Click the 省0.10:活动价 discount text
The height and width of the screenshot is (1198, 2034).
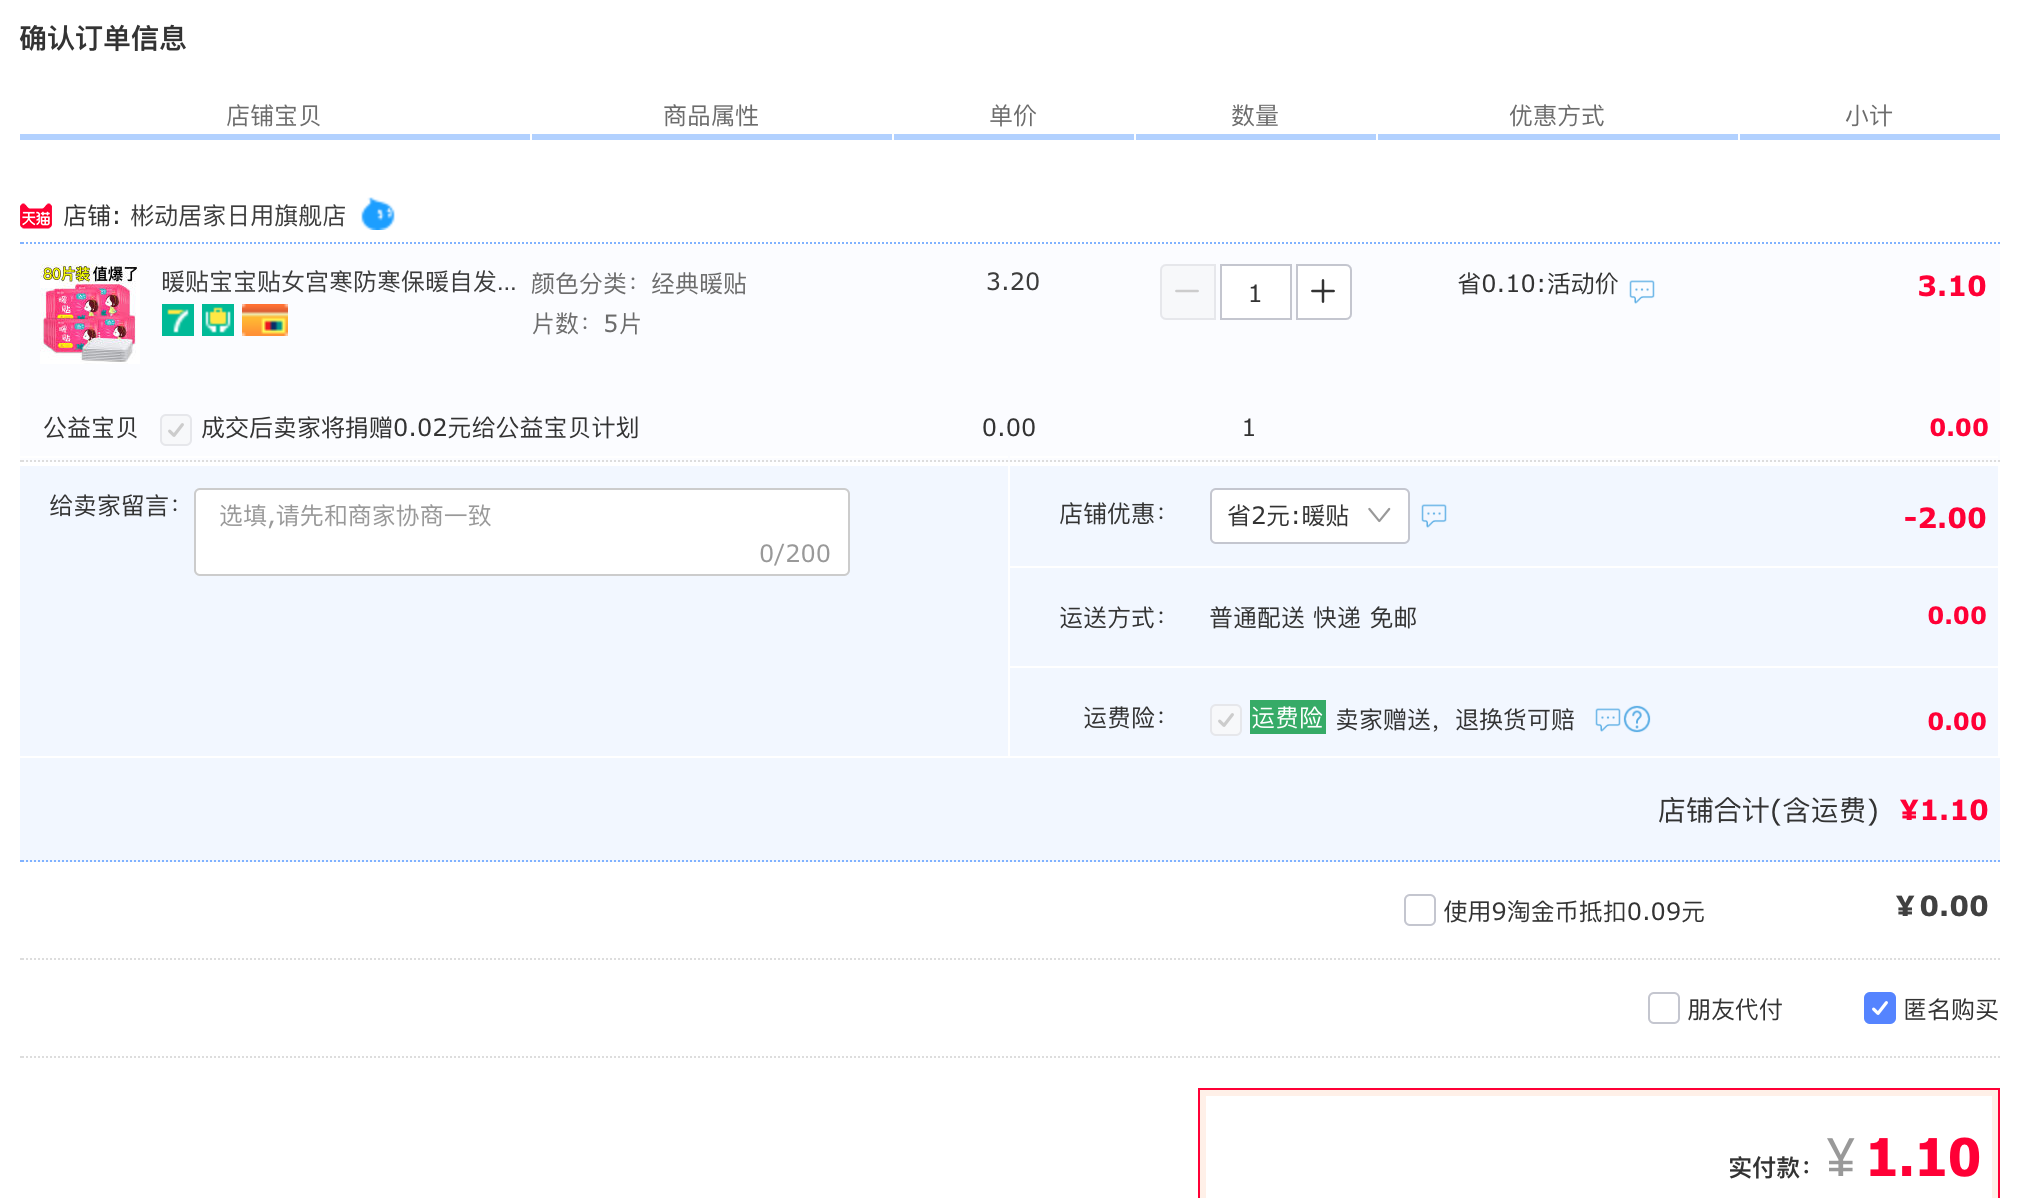pyautogui.click(x=1538, y=284)
